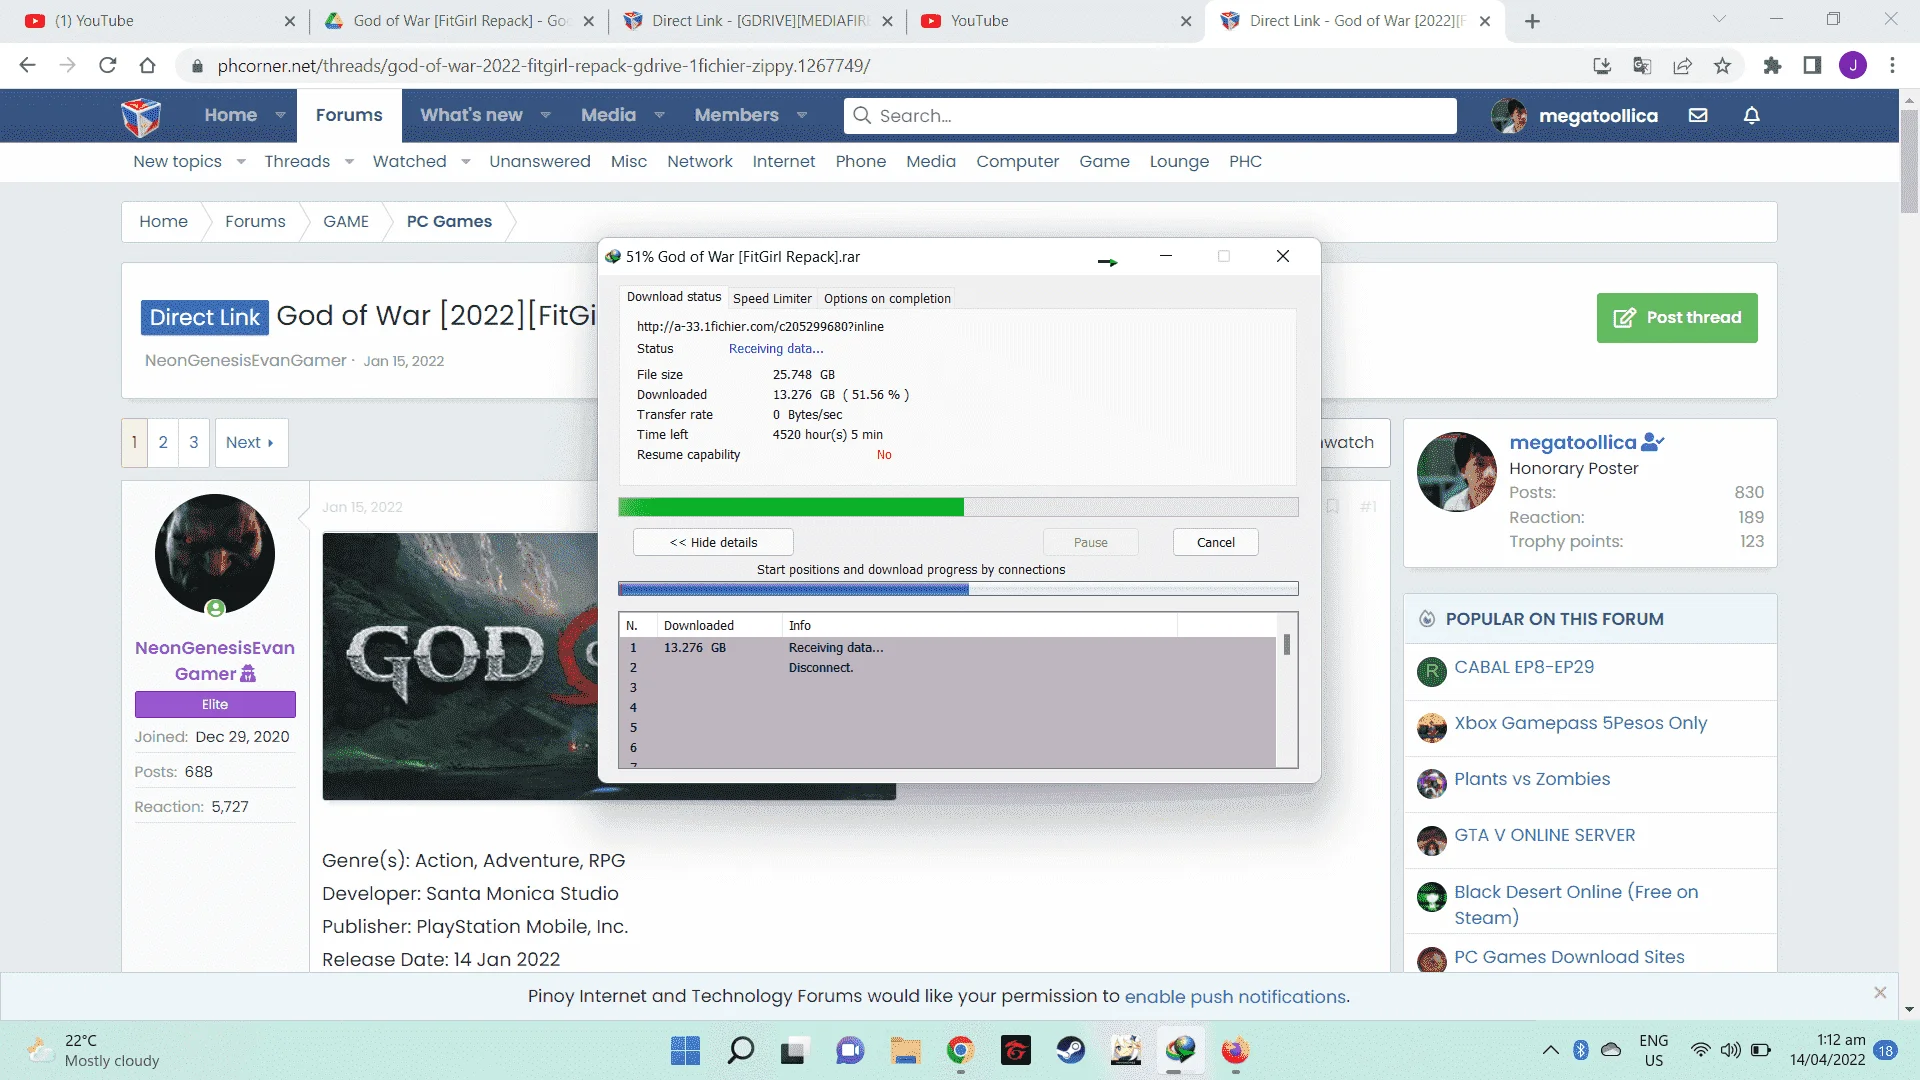Go to browser home page icon
The width and height of the screenshot is (1920, 1080).
tap(148, 66)
